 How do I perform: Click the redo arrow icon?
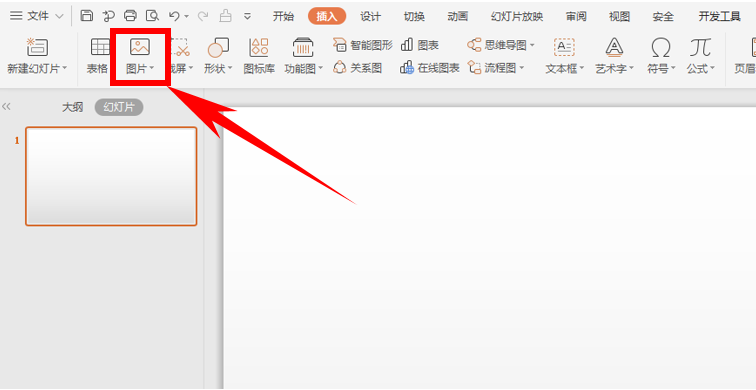click(x=202, y=16)
